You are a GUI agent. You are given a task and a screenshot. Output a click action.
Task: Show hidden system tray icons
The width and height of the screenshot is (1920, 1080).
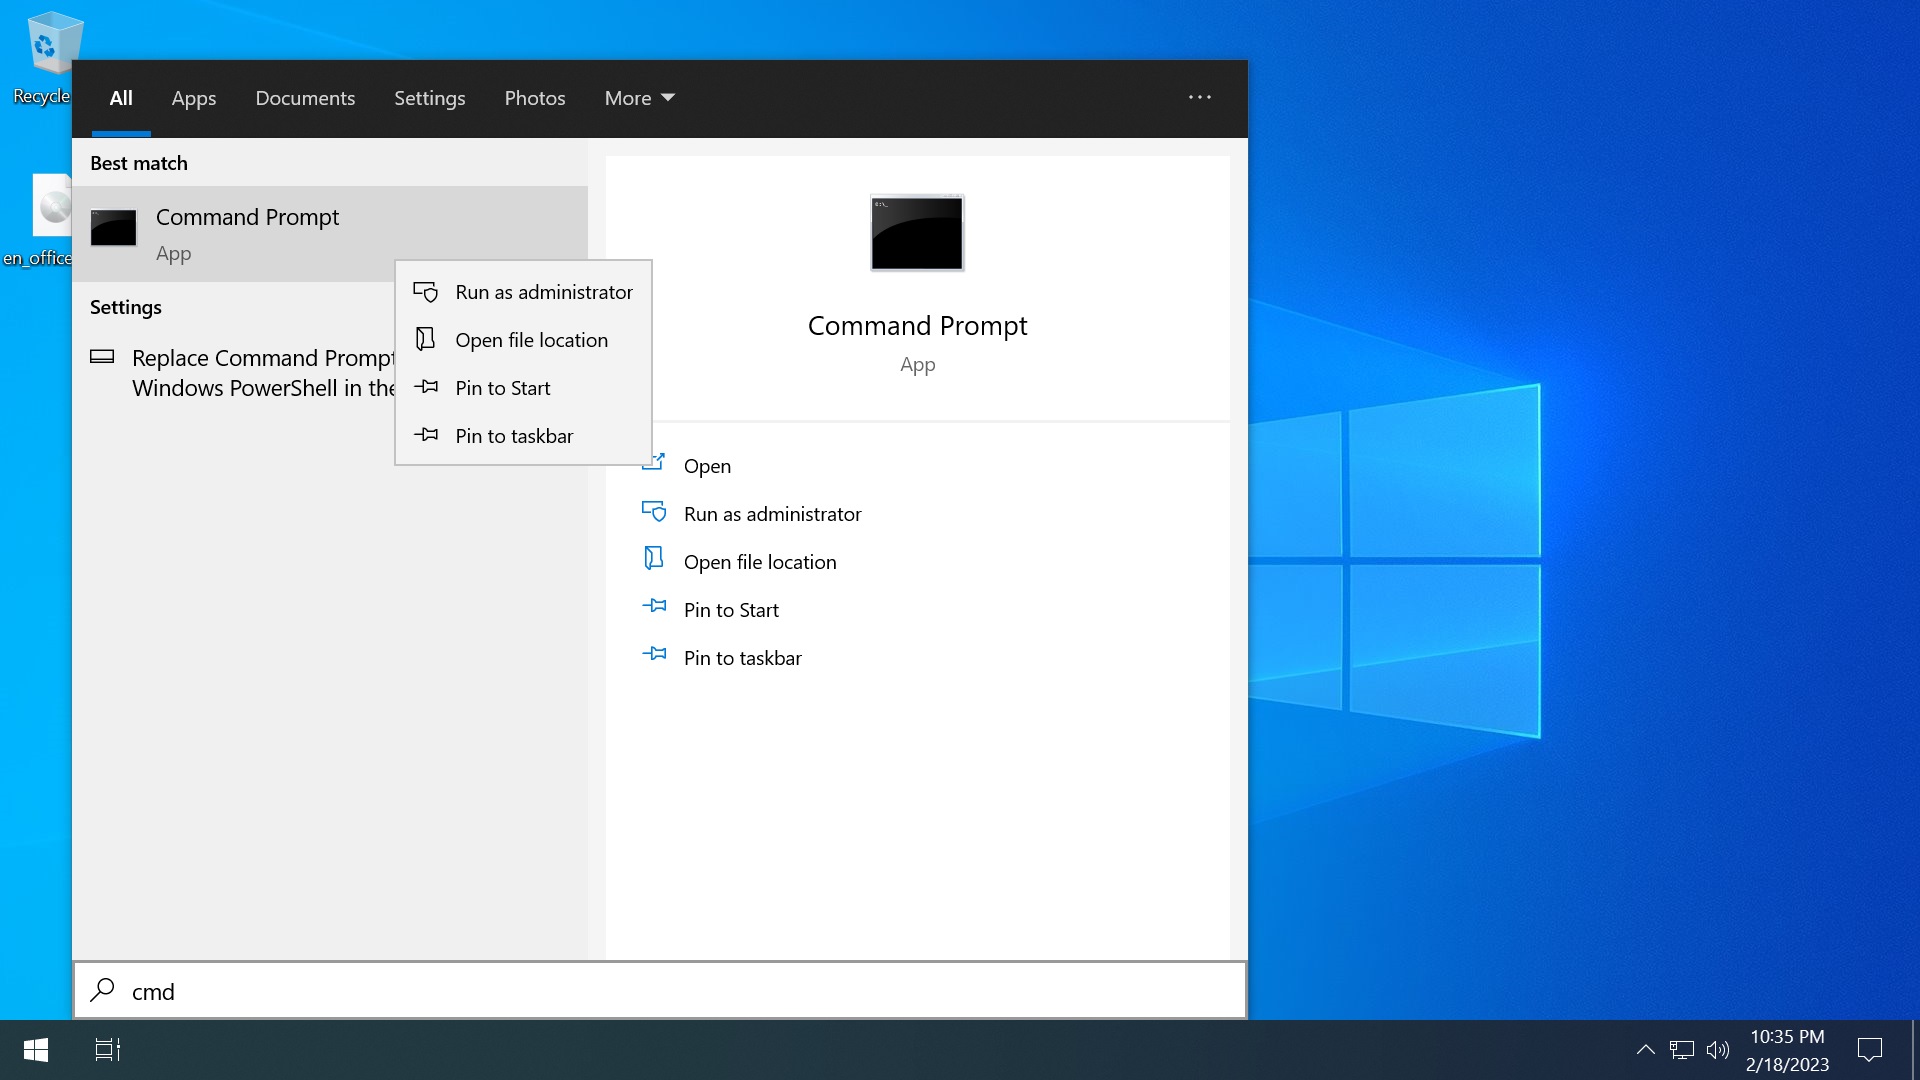pyautogui.click(x=1645, y=1050)
